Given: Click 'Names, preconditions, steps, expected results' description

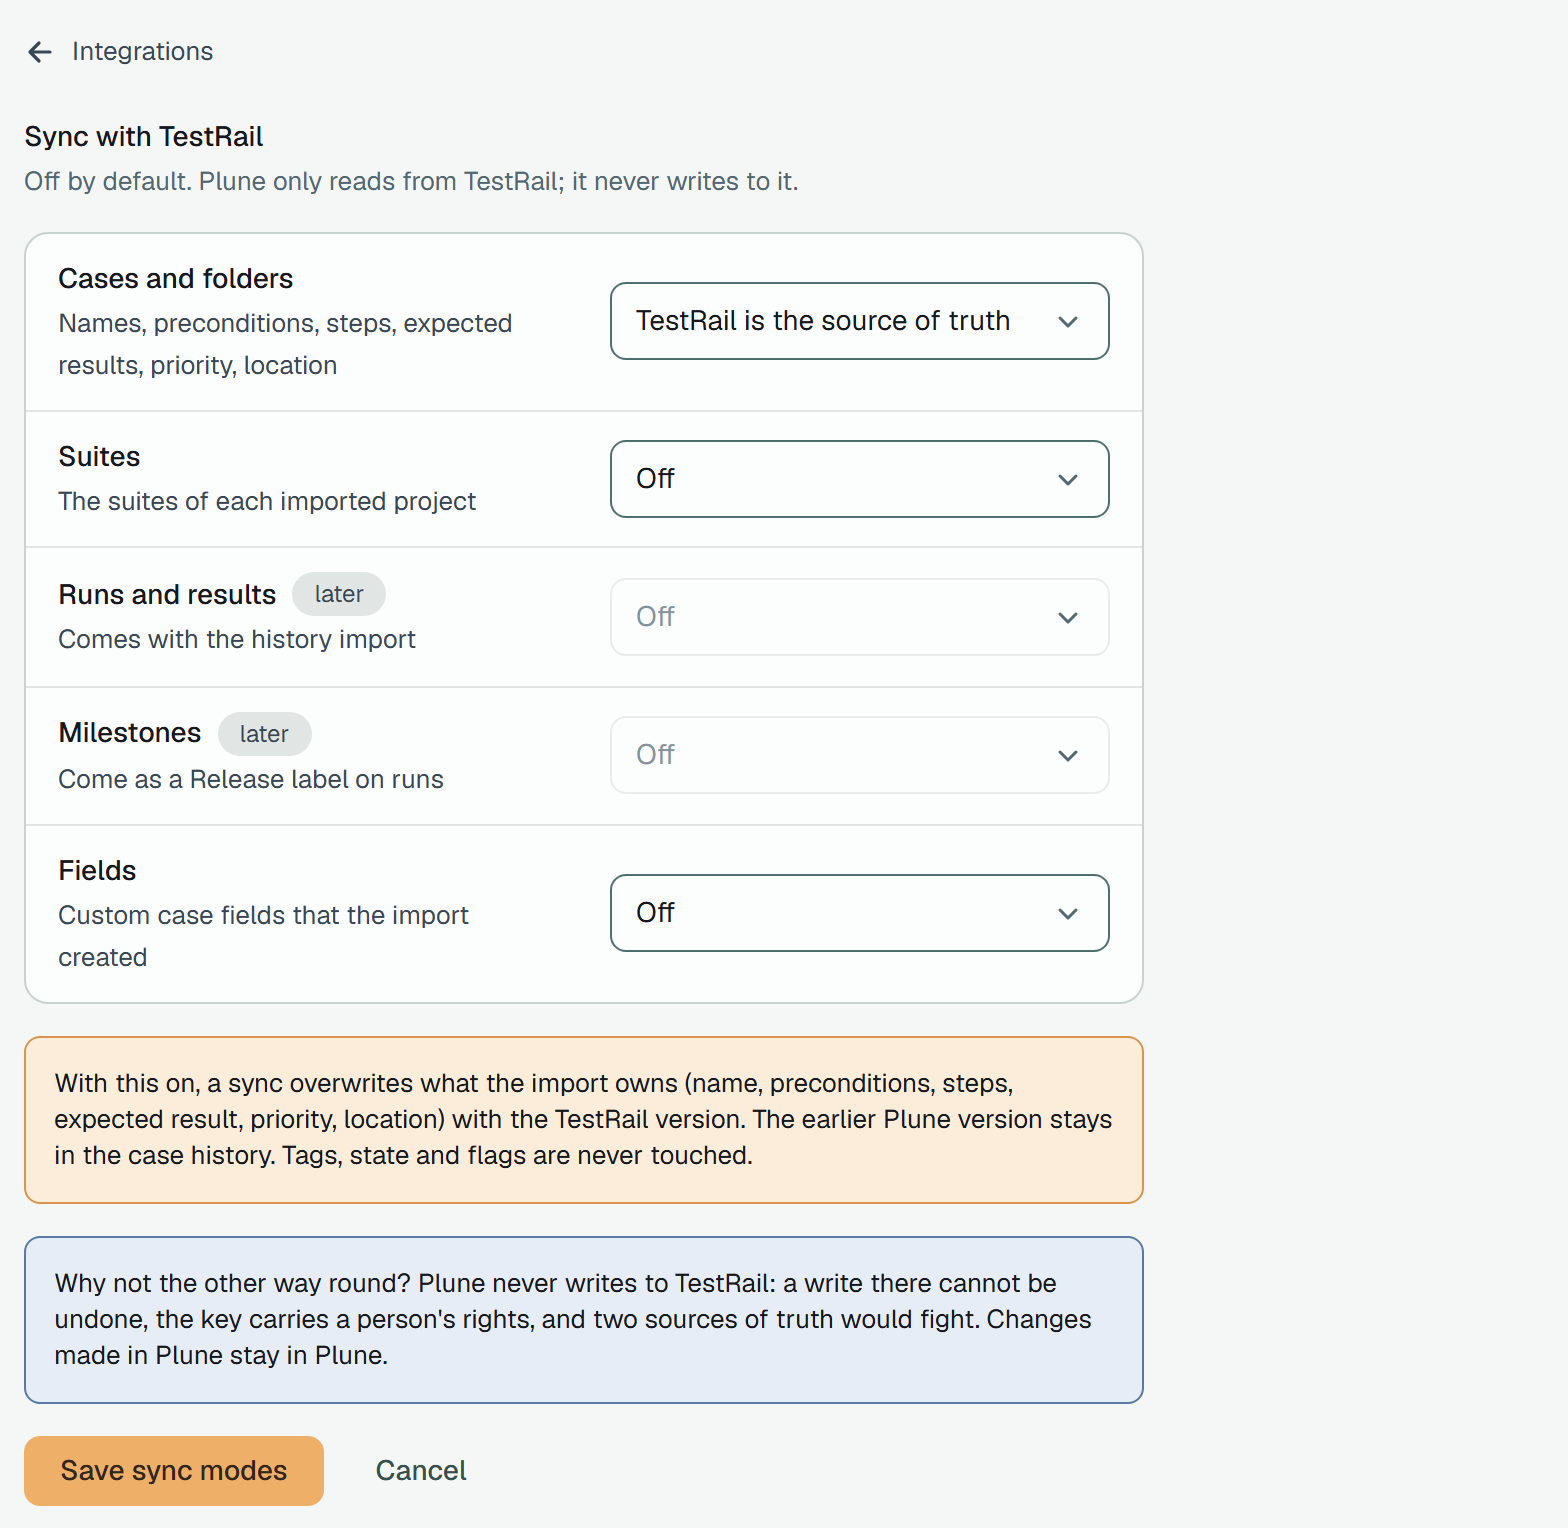Looking at the screenshot, I should (x=285, y=345).
